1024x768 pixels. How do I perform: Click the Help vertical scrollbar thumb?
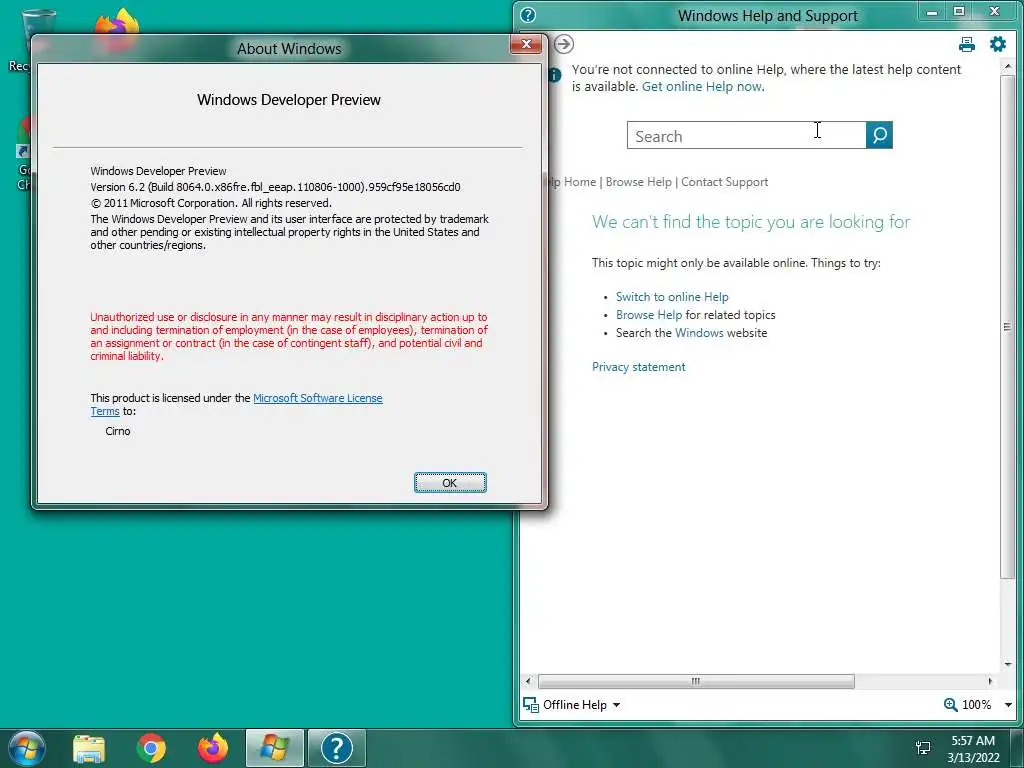(x=1006, y=327)
